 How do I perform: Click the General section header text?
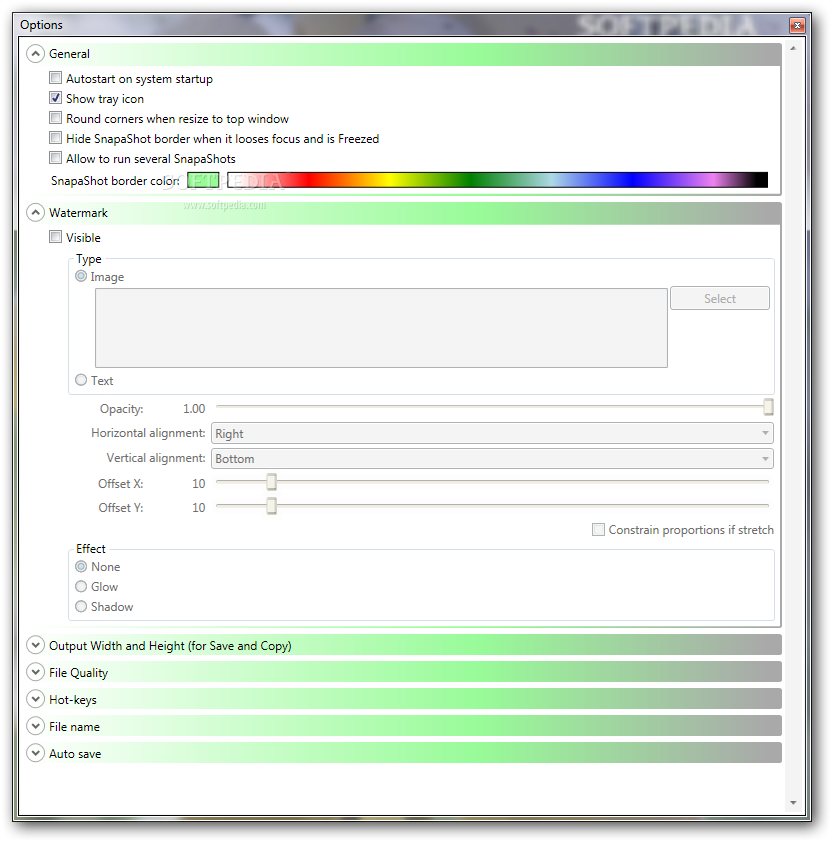69,54
